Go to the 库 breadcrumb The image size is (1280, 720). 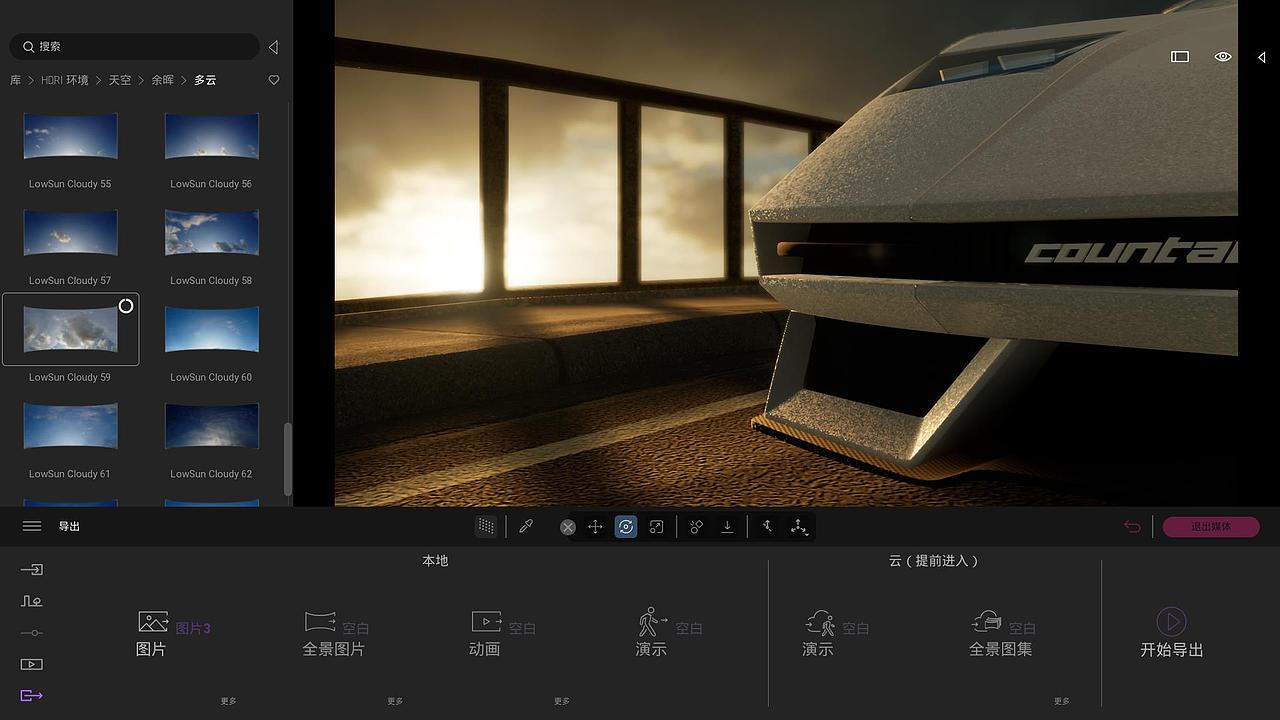15,80
